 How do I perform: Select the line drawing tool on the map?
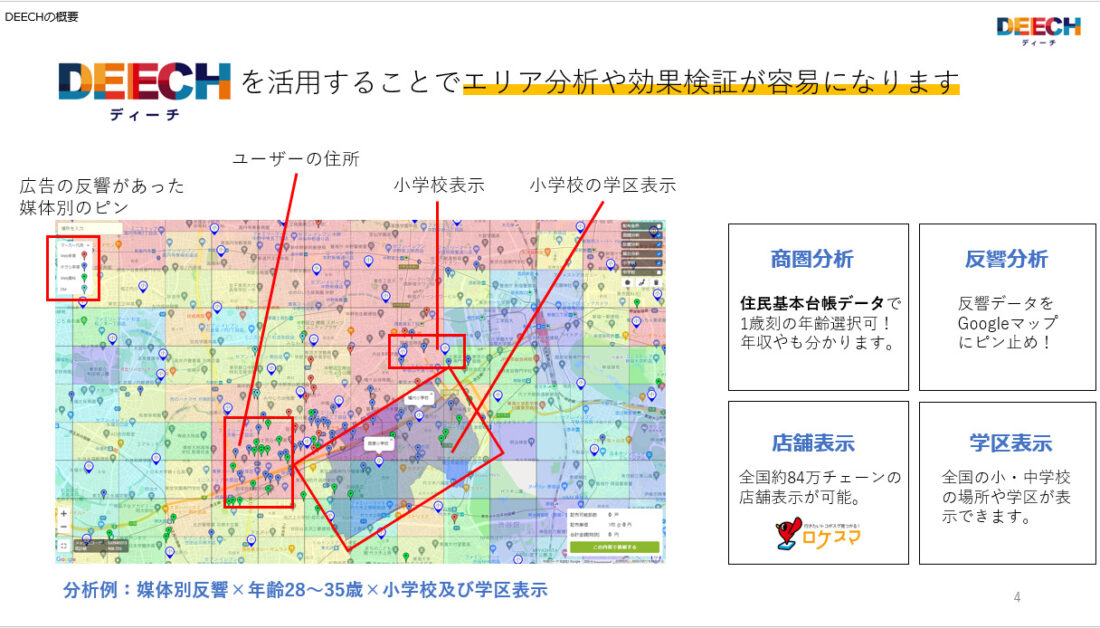pos(642,283)
